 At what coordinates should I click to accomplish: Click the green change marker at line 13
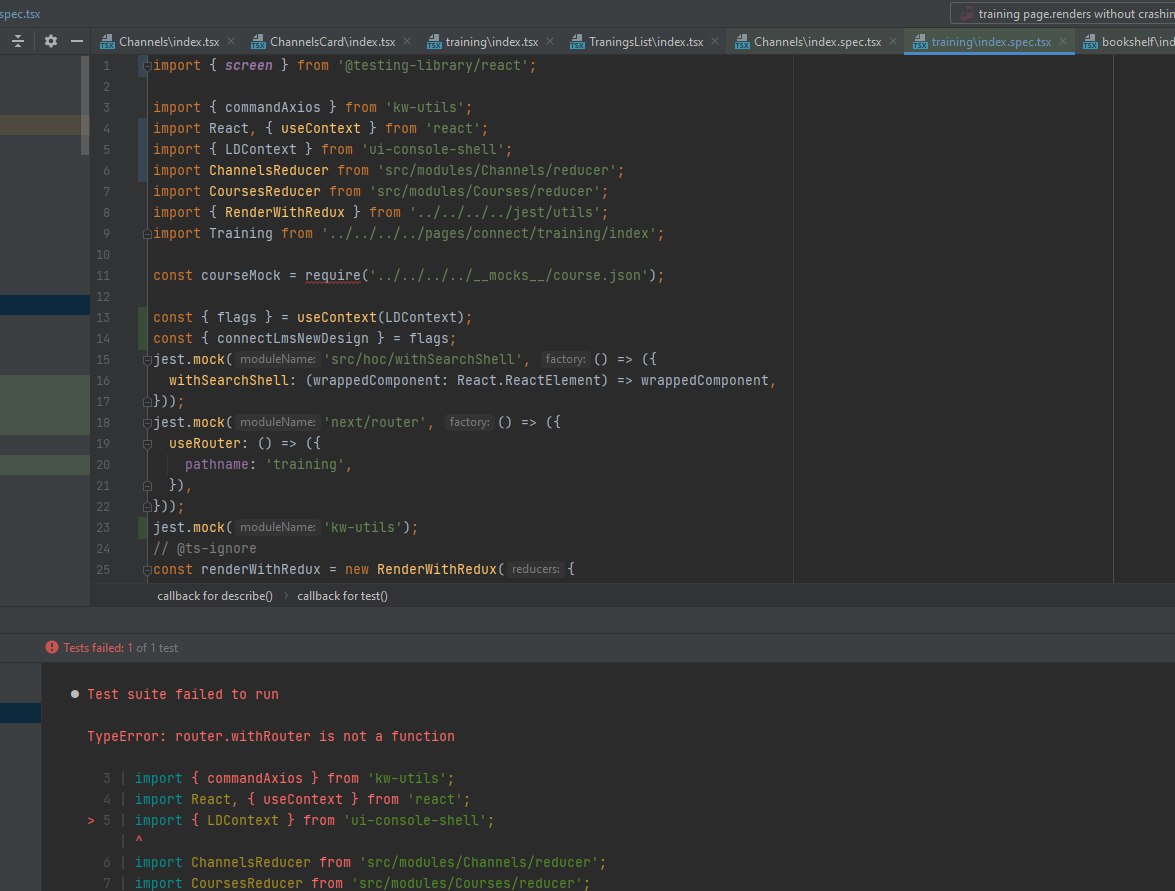(142, 317)
